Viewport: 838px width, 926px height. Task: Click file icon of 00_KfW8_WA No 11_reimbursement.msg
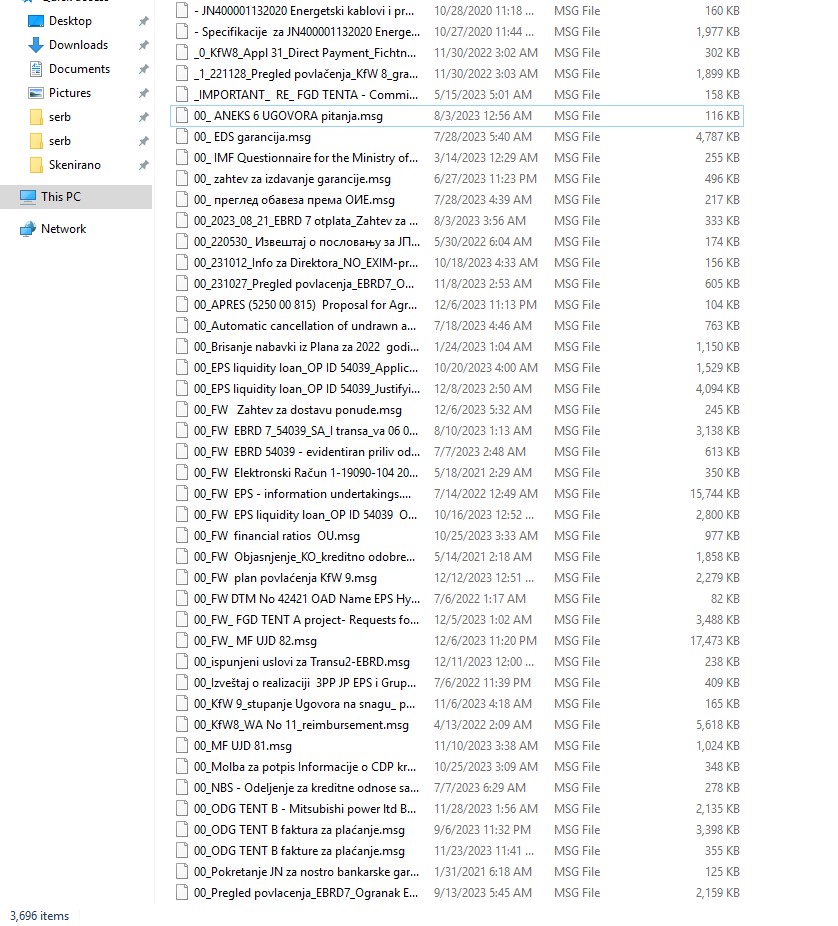pos(182,725)
